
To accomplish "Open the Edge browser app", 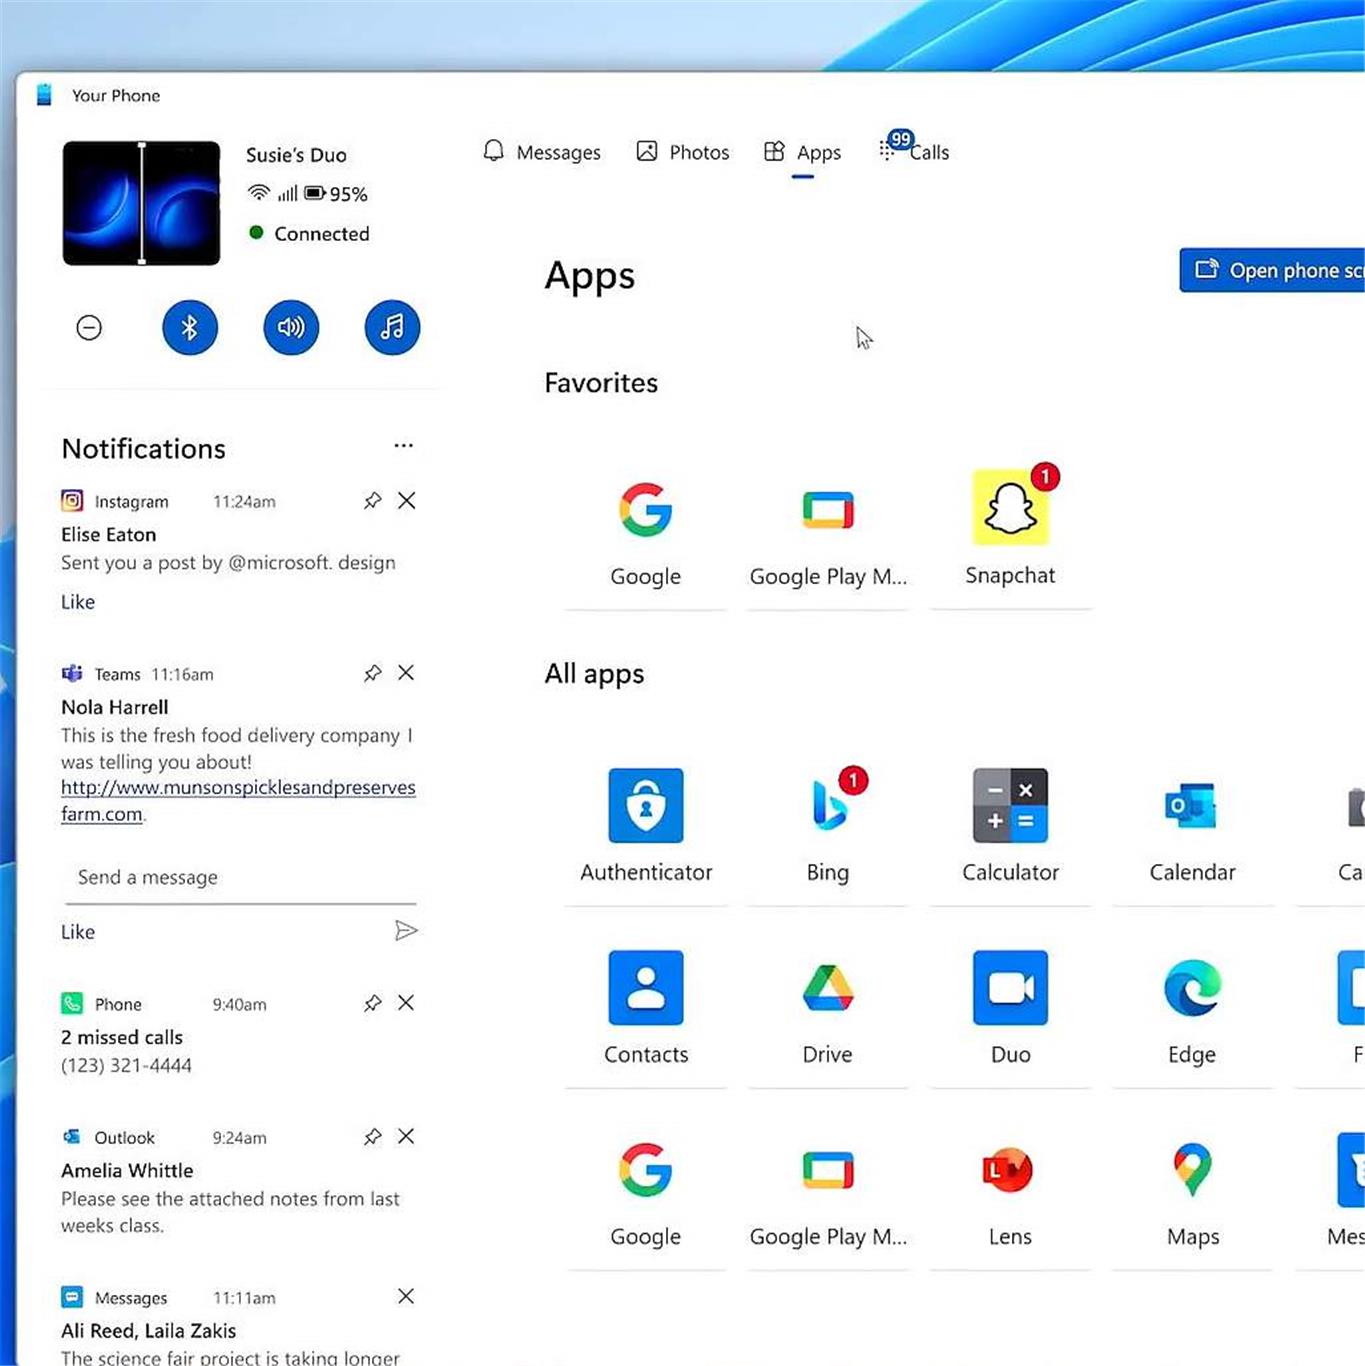I will click(1192, 988).
